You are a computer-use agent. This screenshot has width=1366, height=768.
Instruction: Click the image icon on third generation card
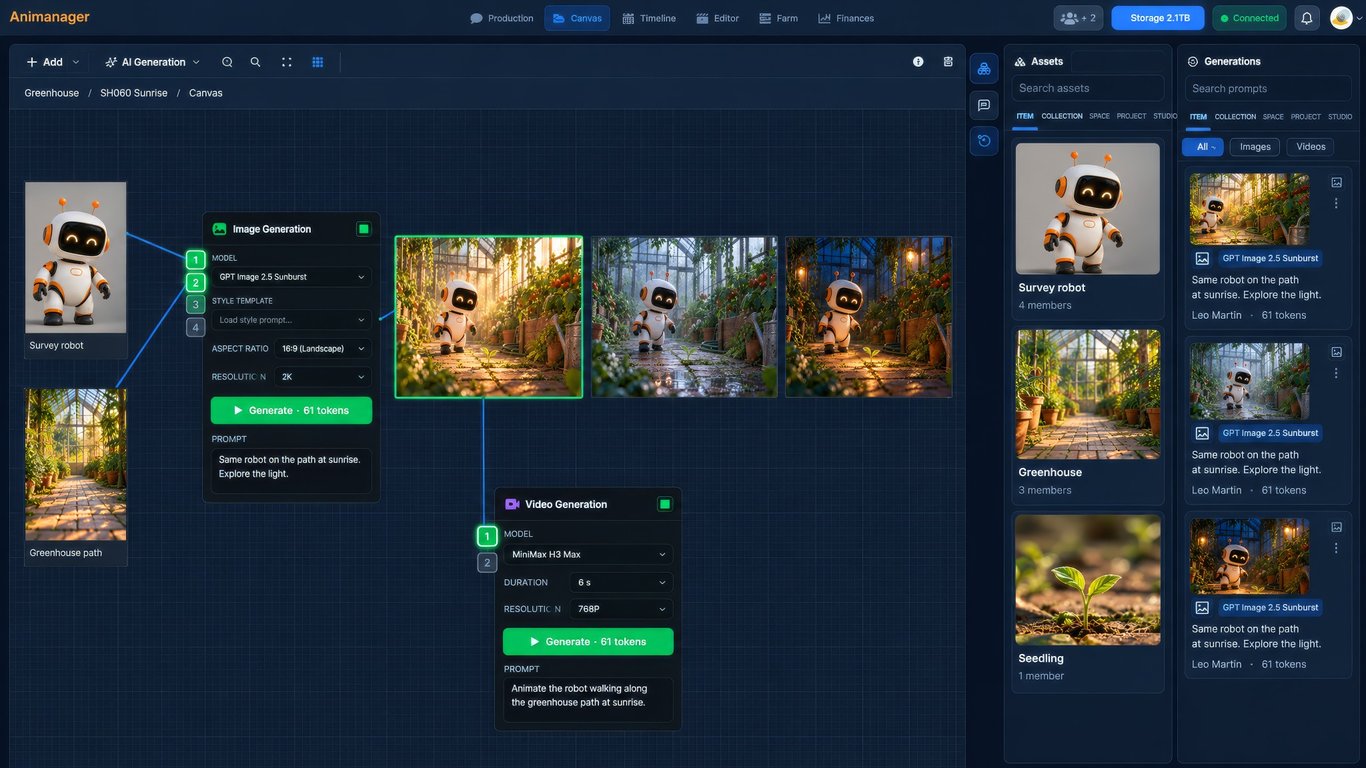pos(1336,527)
